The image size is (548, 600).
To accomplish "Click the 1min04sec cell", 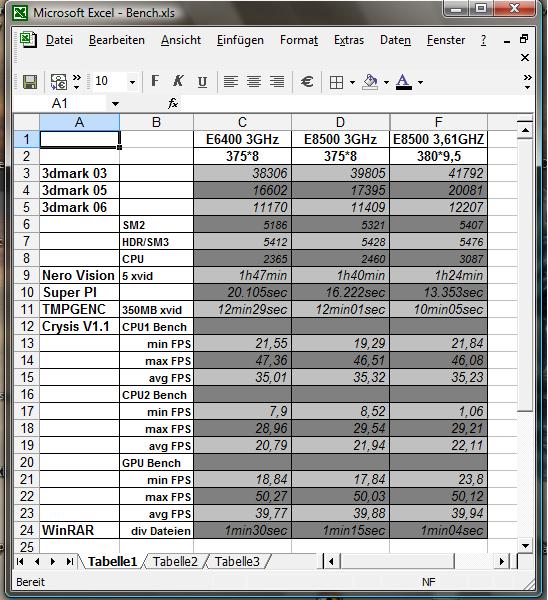I will click(439, 530).
